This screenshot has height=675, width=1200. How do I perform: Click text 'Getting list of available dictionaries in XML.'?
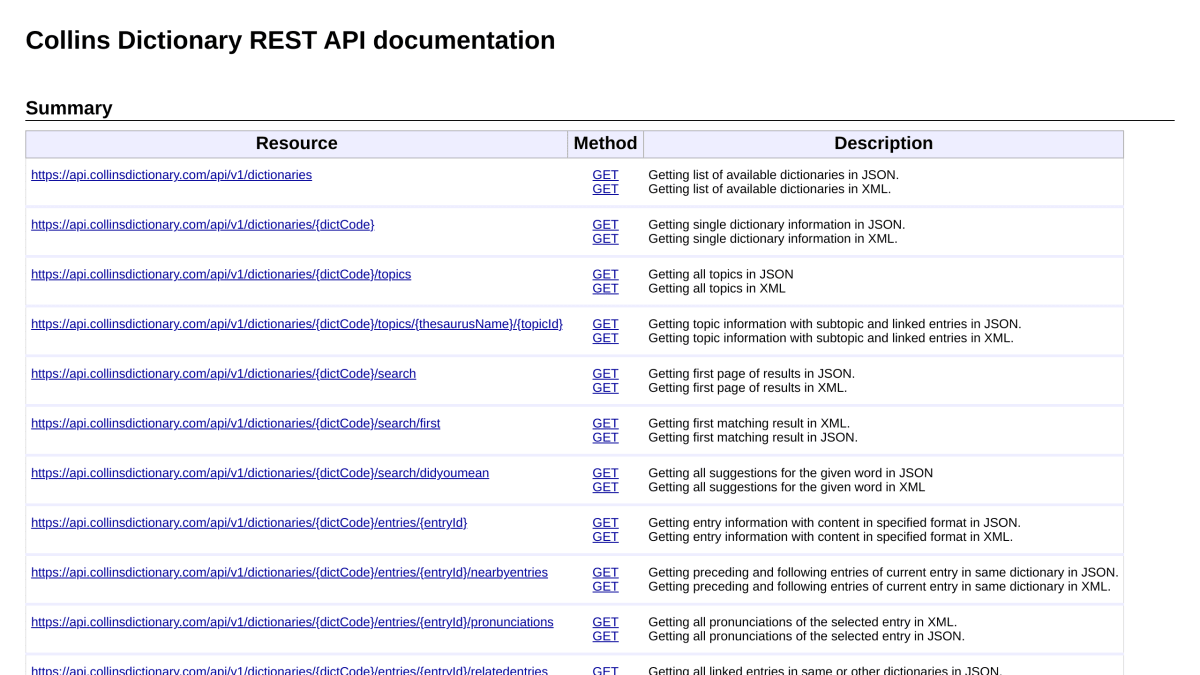pos(769,189)
